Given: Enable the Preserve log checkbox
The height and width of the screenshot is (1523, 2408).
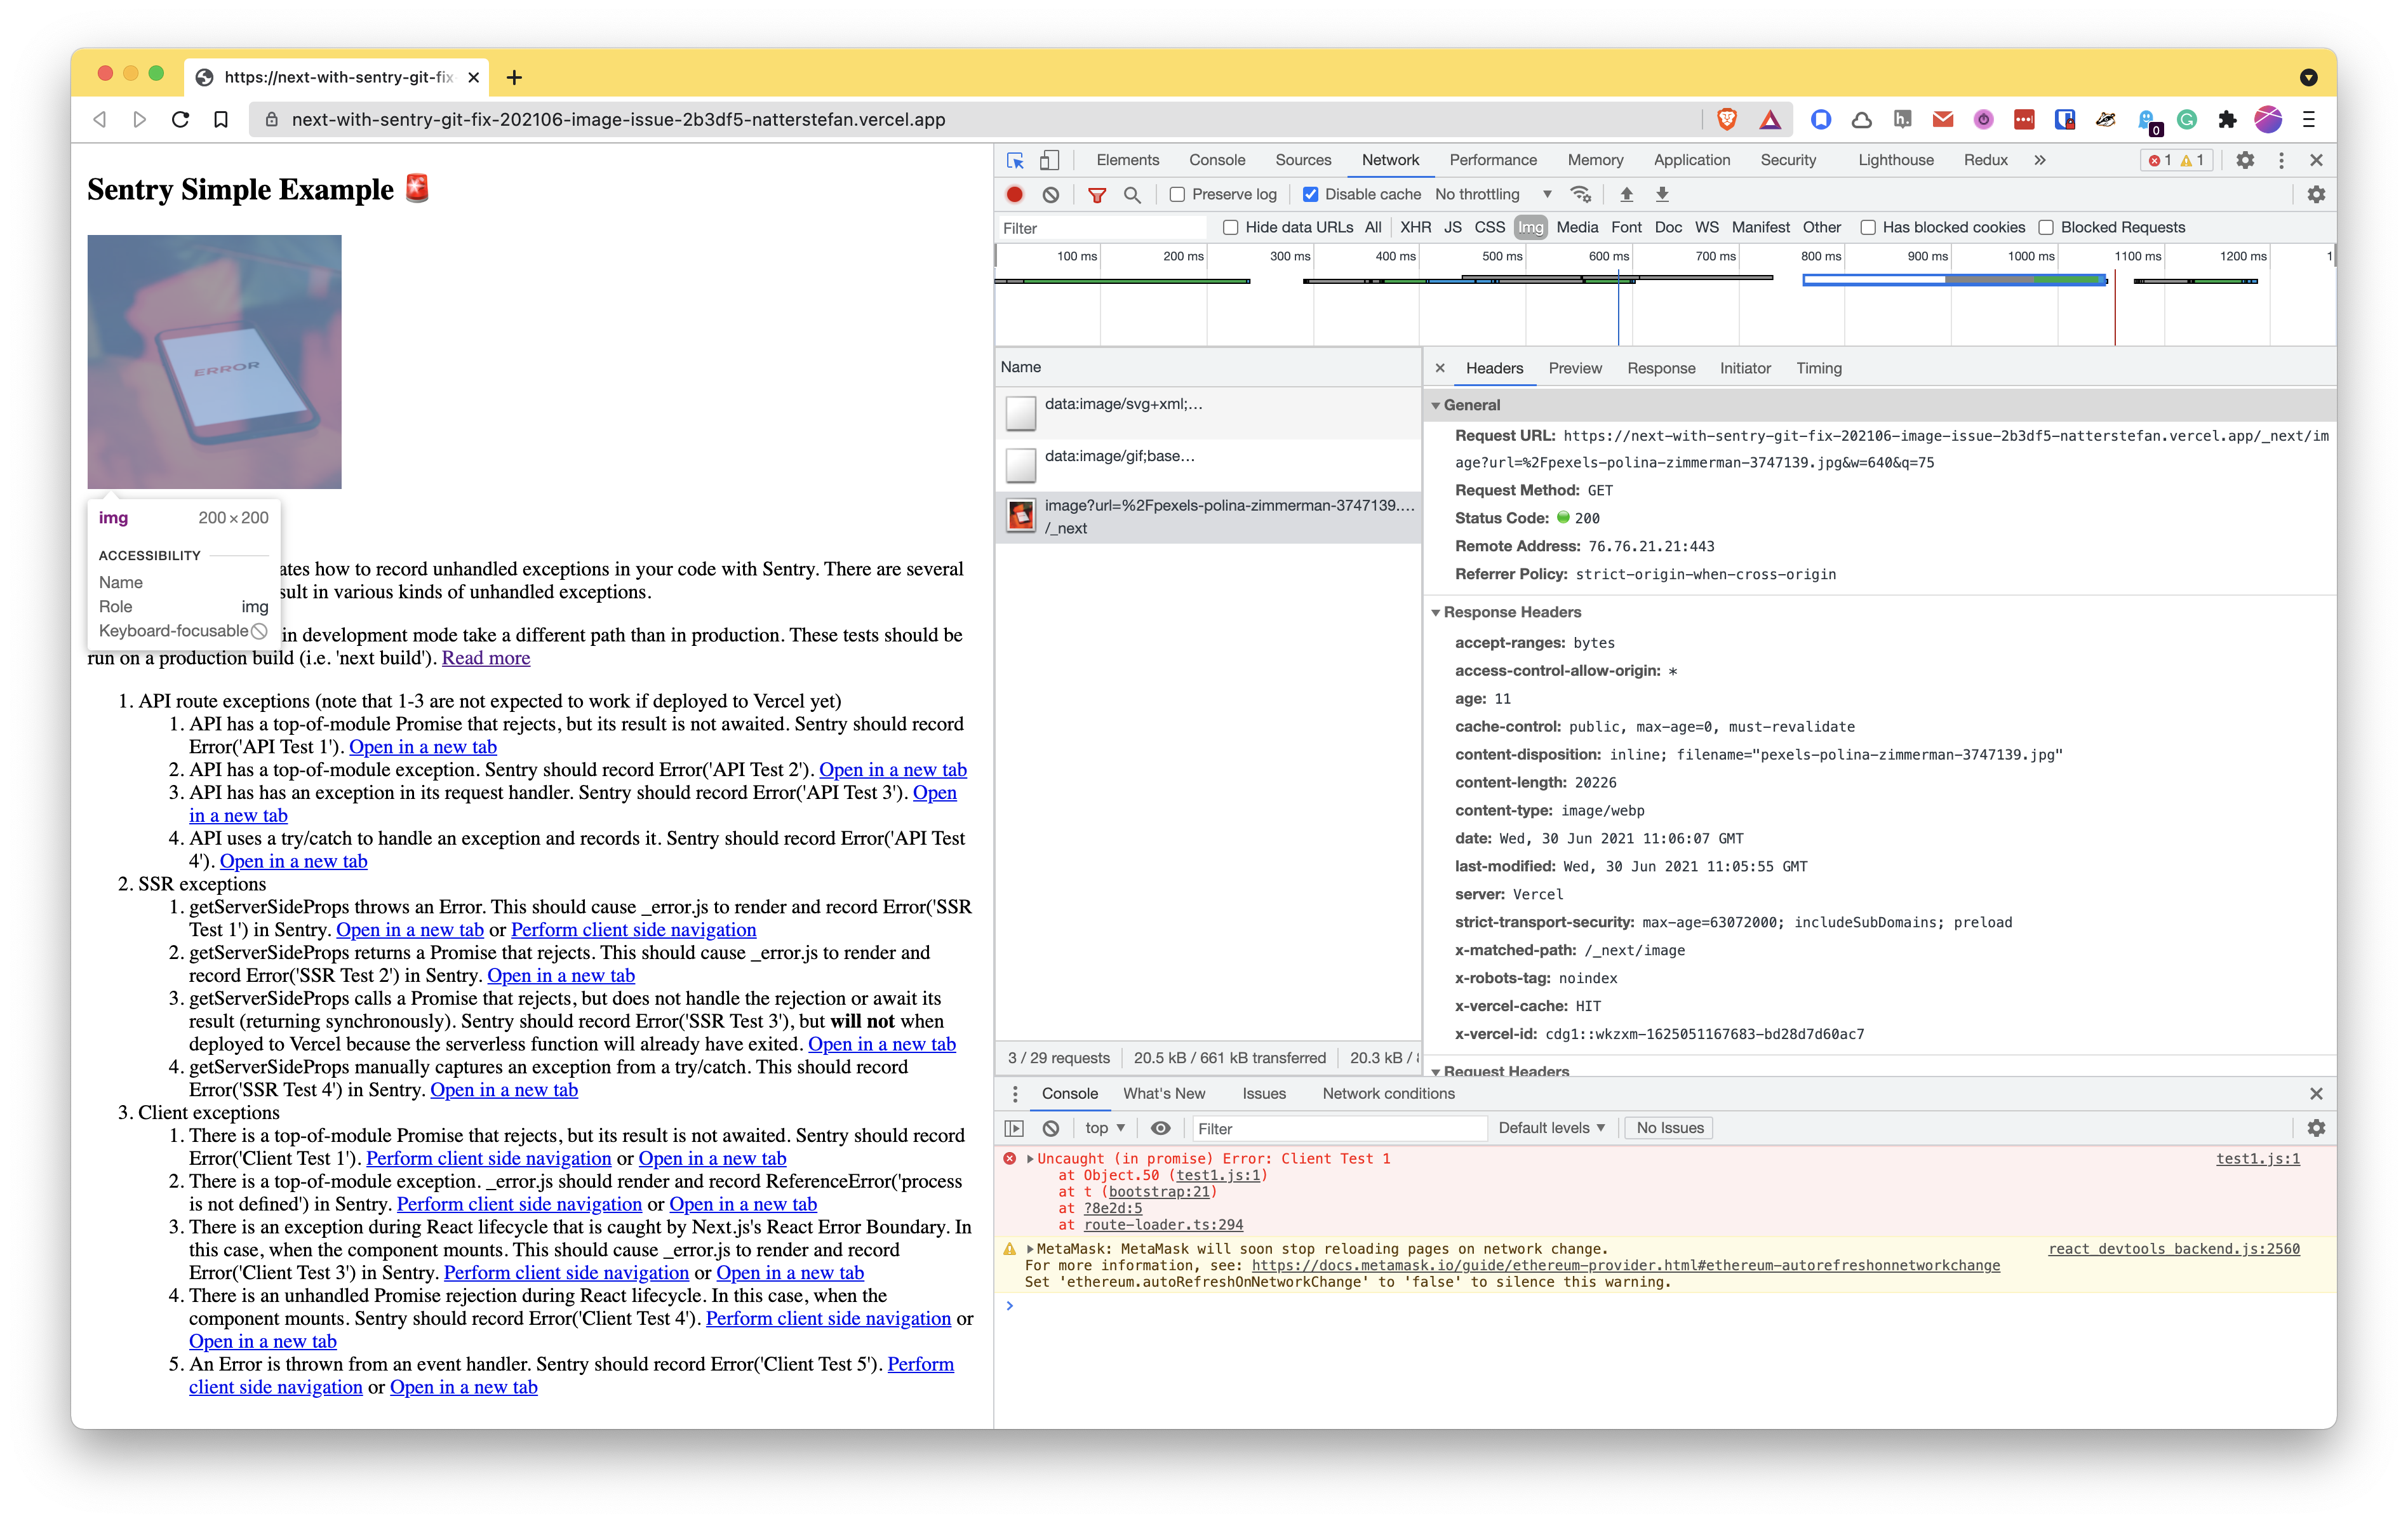Looking at the screenshot, I should [x=1177, y=194].
